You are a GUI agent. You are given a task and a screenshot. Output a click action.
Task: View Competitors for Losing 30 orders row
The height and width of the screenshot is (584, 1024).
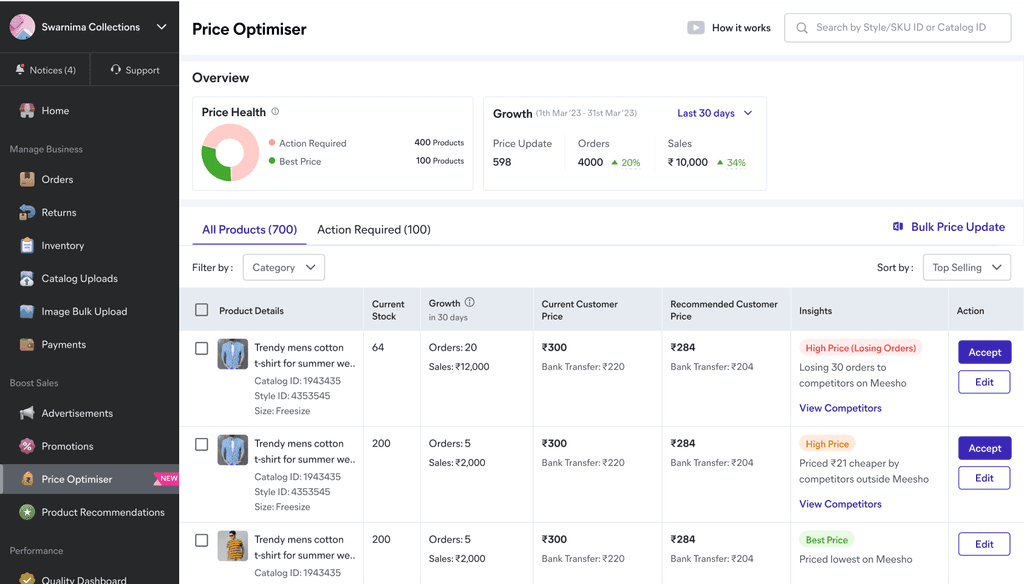pyautogui.click(x=840, y=408)
